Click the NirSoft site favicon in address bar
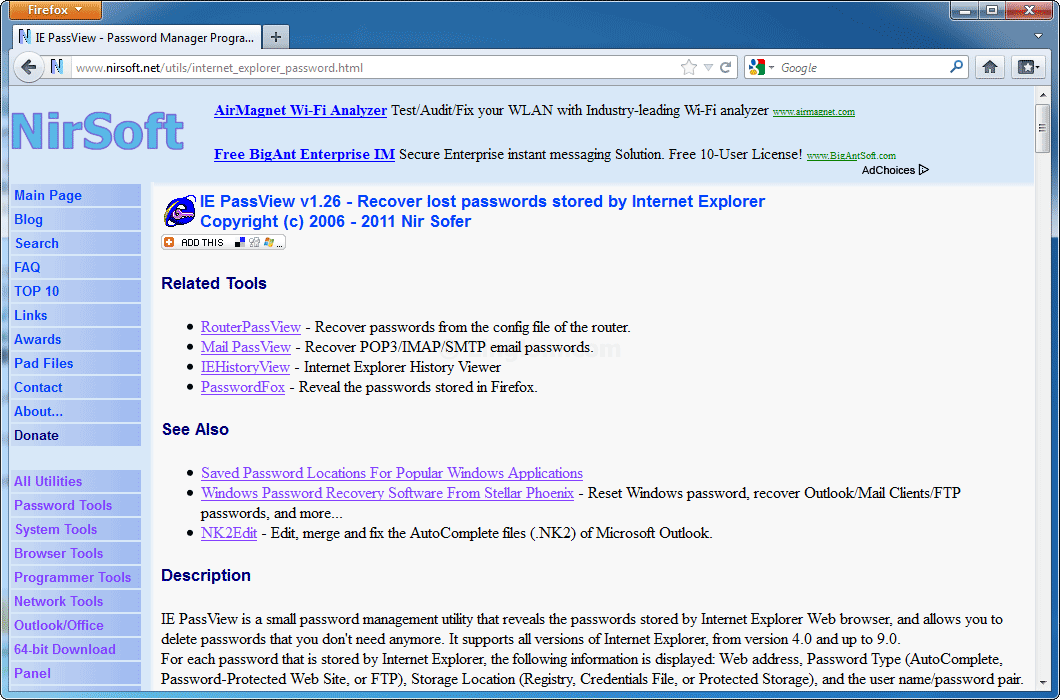The image size is (1060, 700). coord(57,67)
